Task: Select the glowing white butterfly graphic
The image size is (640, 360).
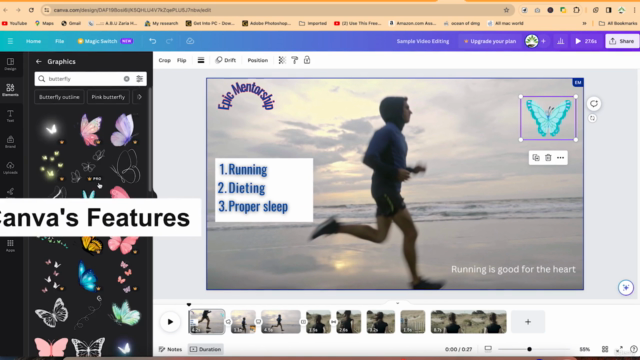Action: (x=51, y=130)
